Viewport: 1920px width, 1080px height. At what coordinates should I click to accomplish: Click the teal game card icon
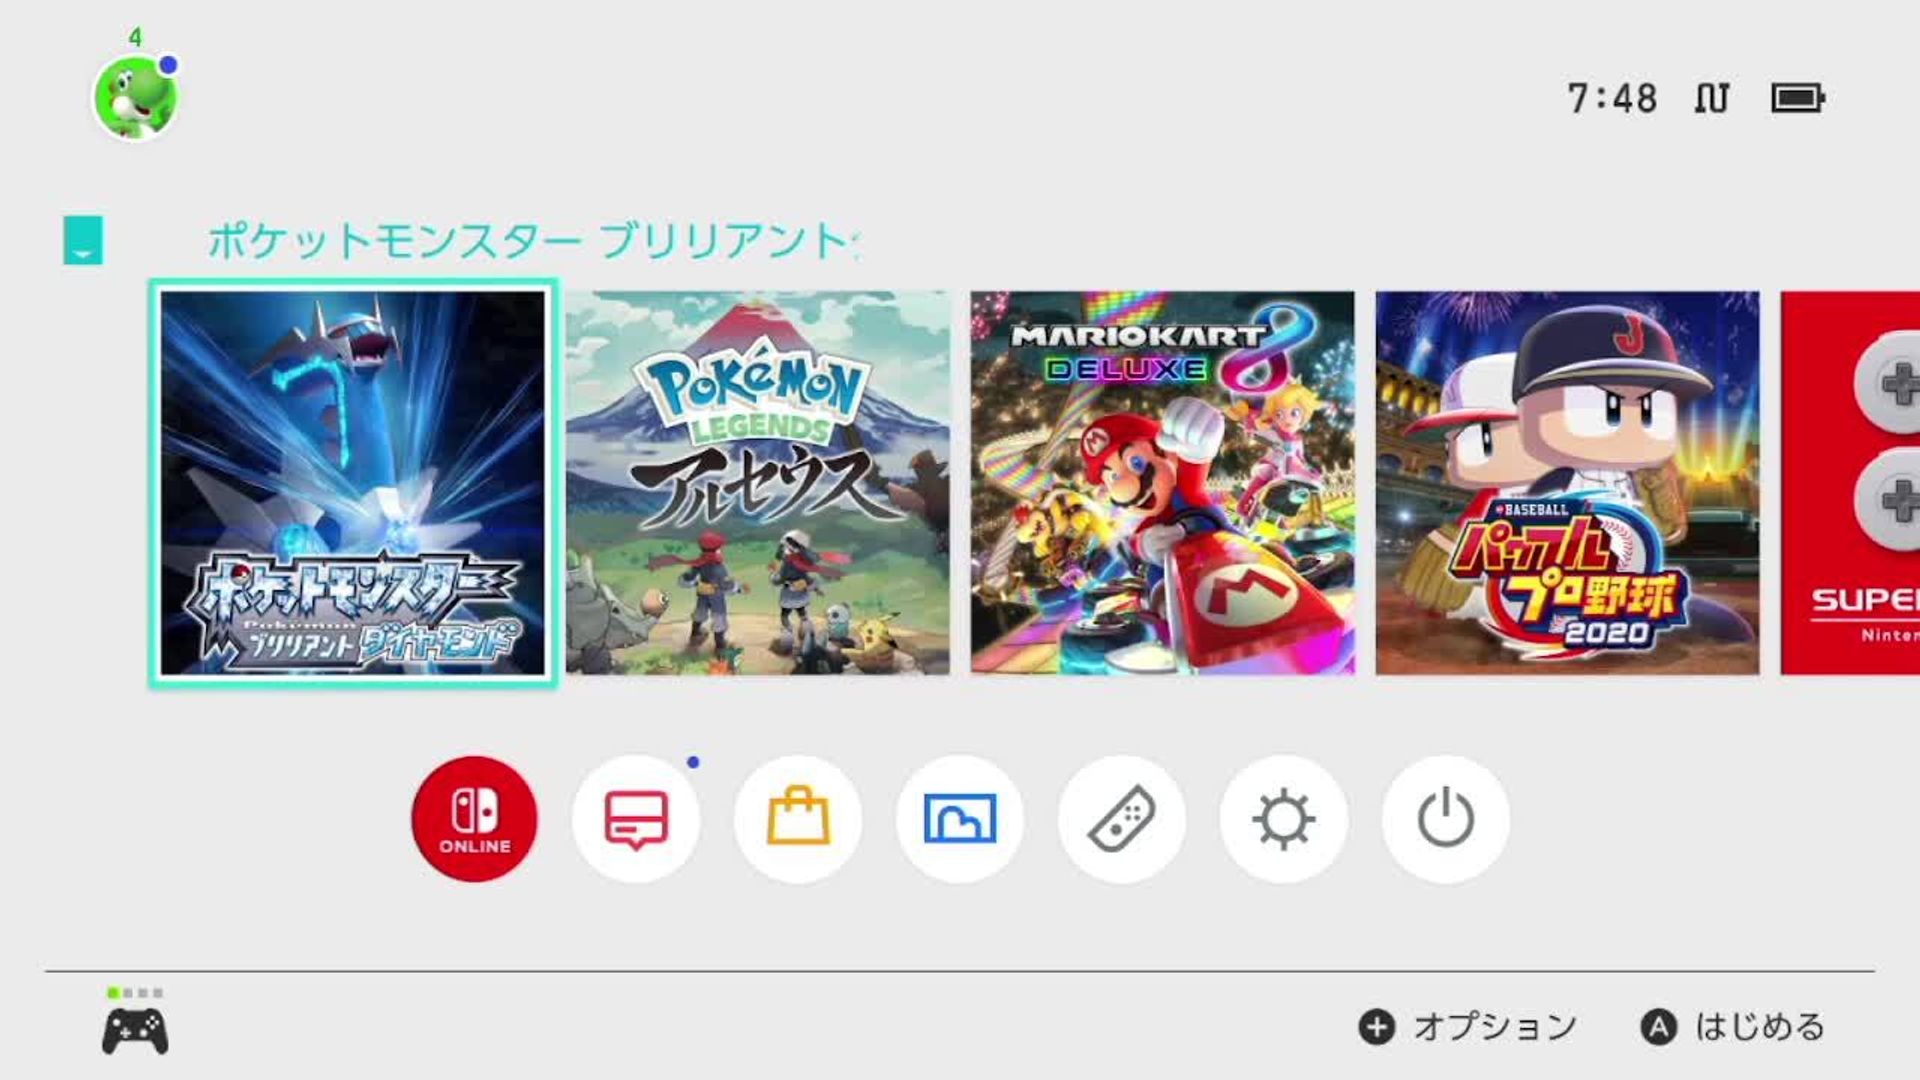click(83, 240)
